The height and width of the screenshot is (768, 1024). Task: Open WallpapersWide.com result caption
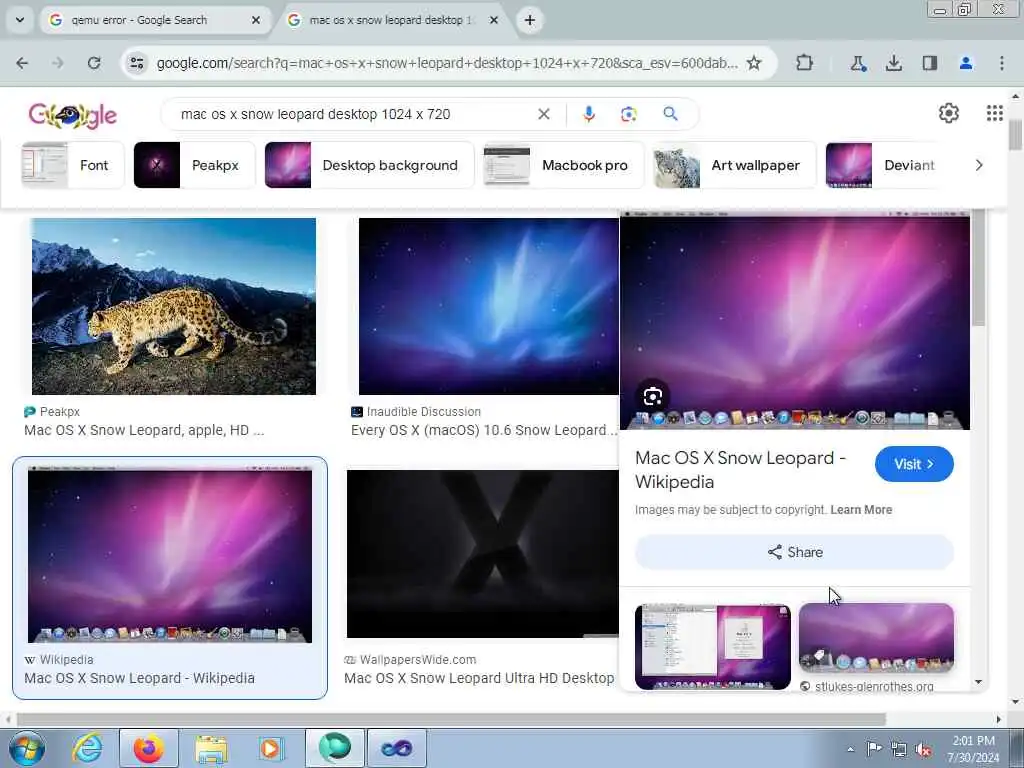[479, 679]
